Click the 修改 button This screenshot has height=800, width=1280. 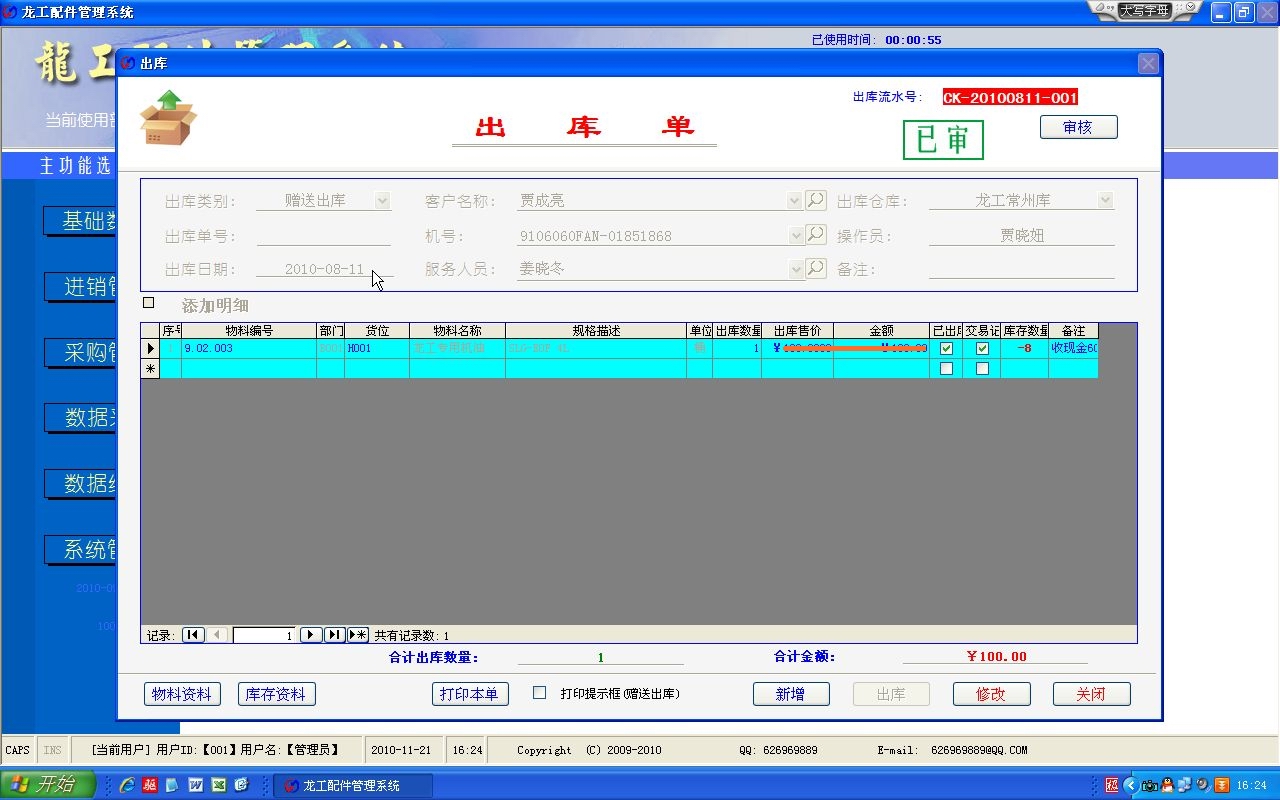pos(990,694)
